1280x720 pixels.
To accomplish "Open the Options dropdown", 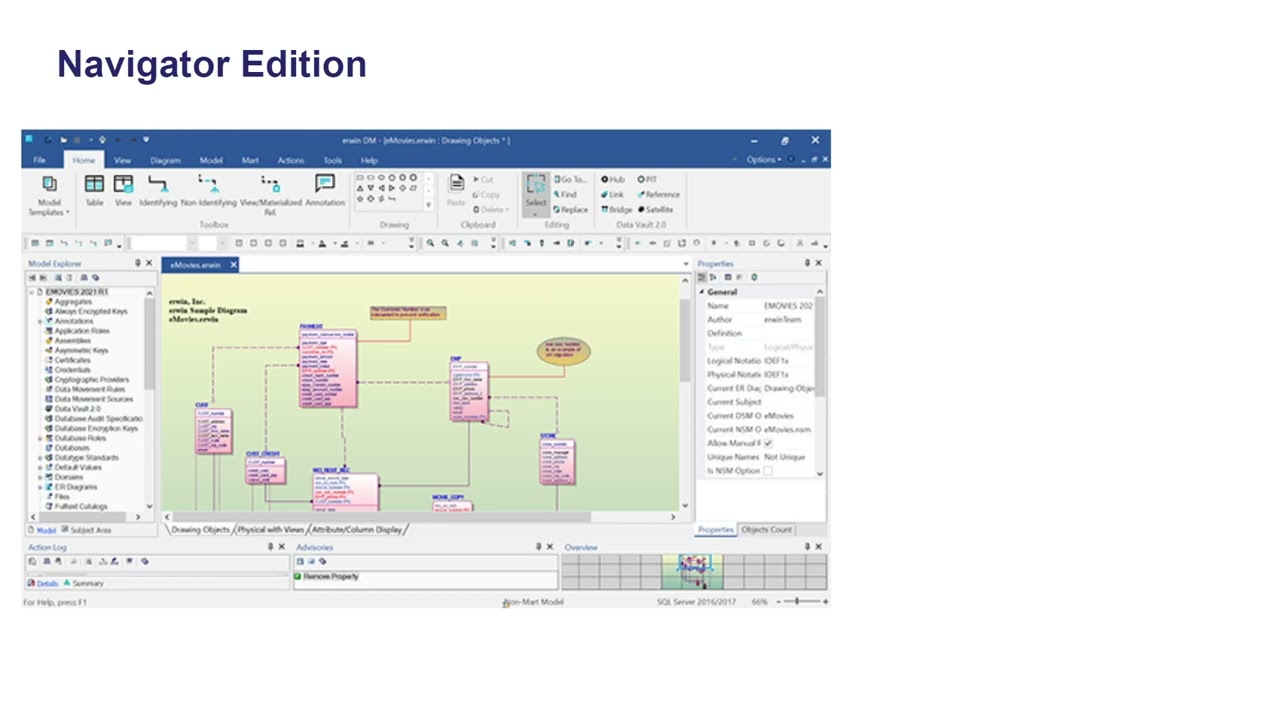I will tap(764, 160).
